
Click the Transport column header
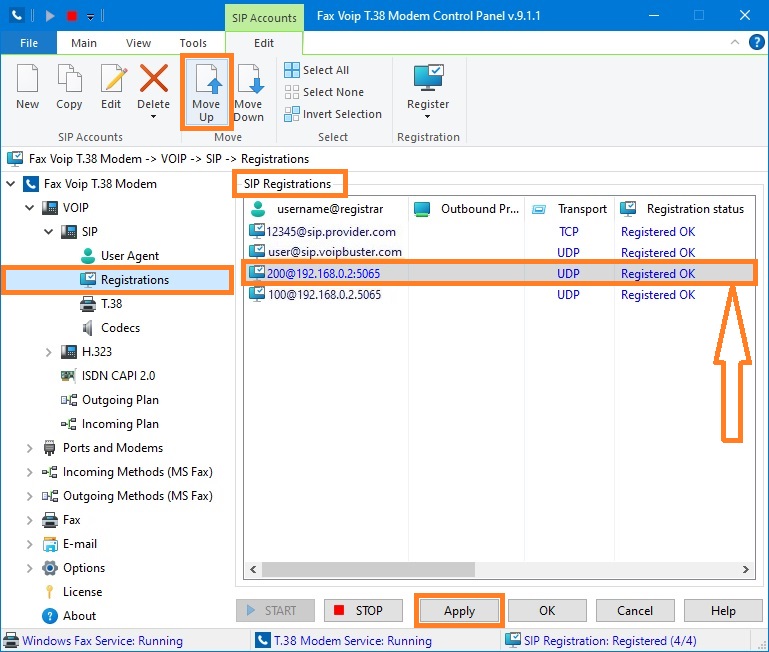coord(569,209)
